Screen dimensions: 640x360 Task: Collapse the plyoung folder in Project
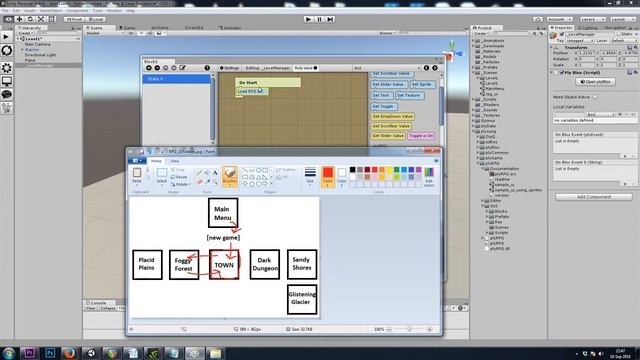click(474, 131)
